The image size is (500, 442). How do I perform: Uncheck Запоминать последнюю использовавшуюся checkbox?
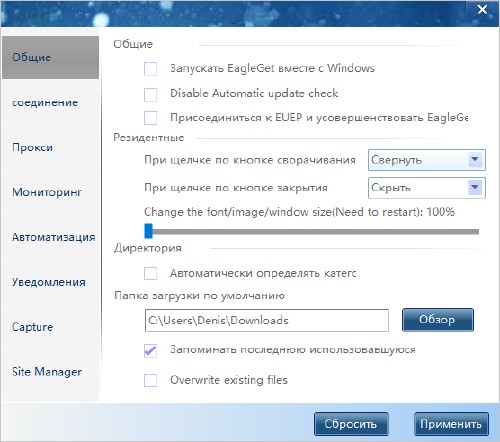click(150, 351)
